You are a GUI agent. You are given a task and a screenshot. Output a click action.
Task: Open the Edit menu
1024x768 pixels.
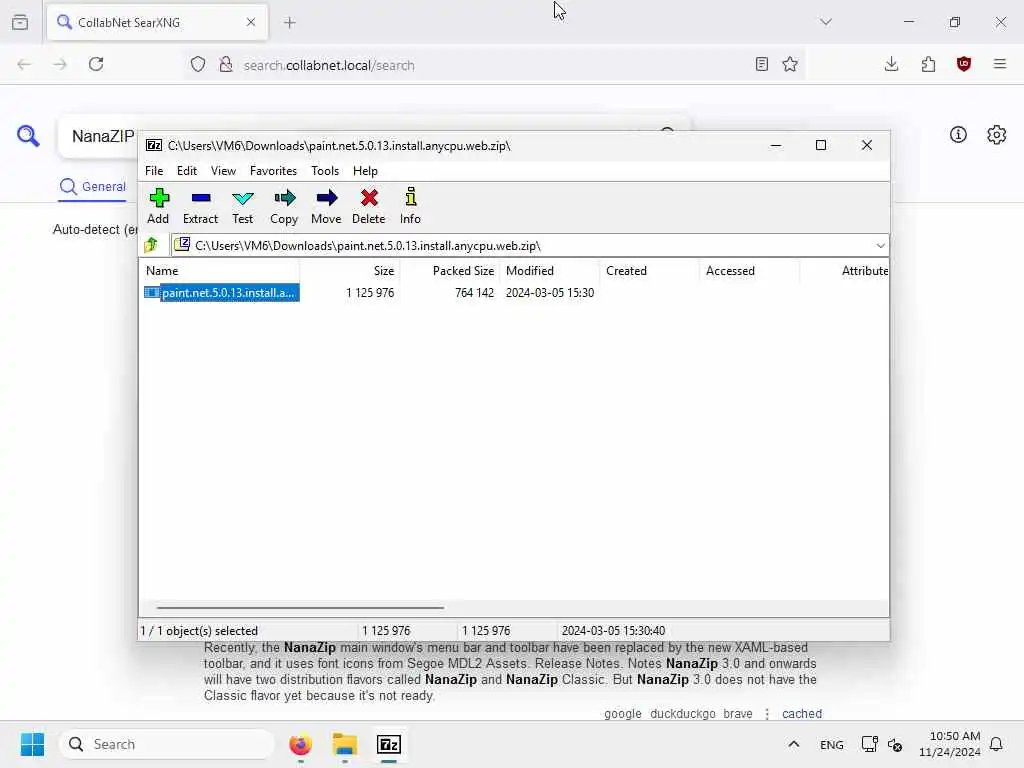(x=187, y=170)
